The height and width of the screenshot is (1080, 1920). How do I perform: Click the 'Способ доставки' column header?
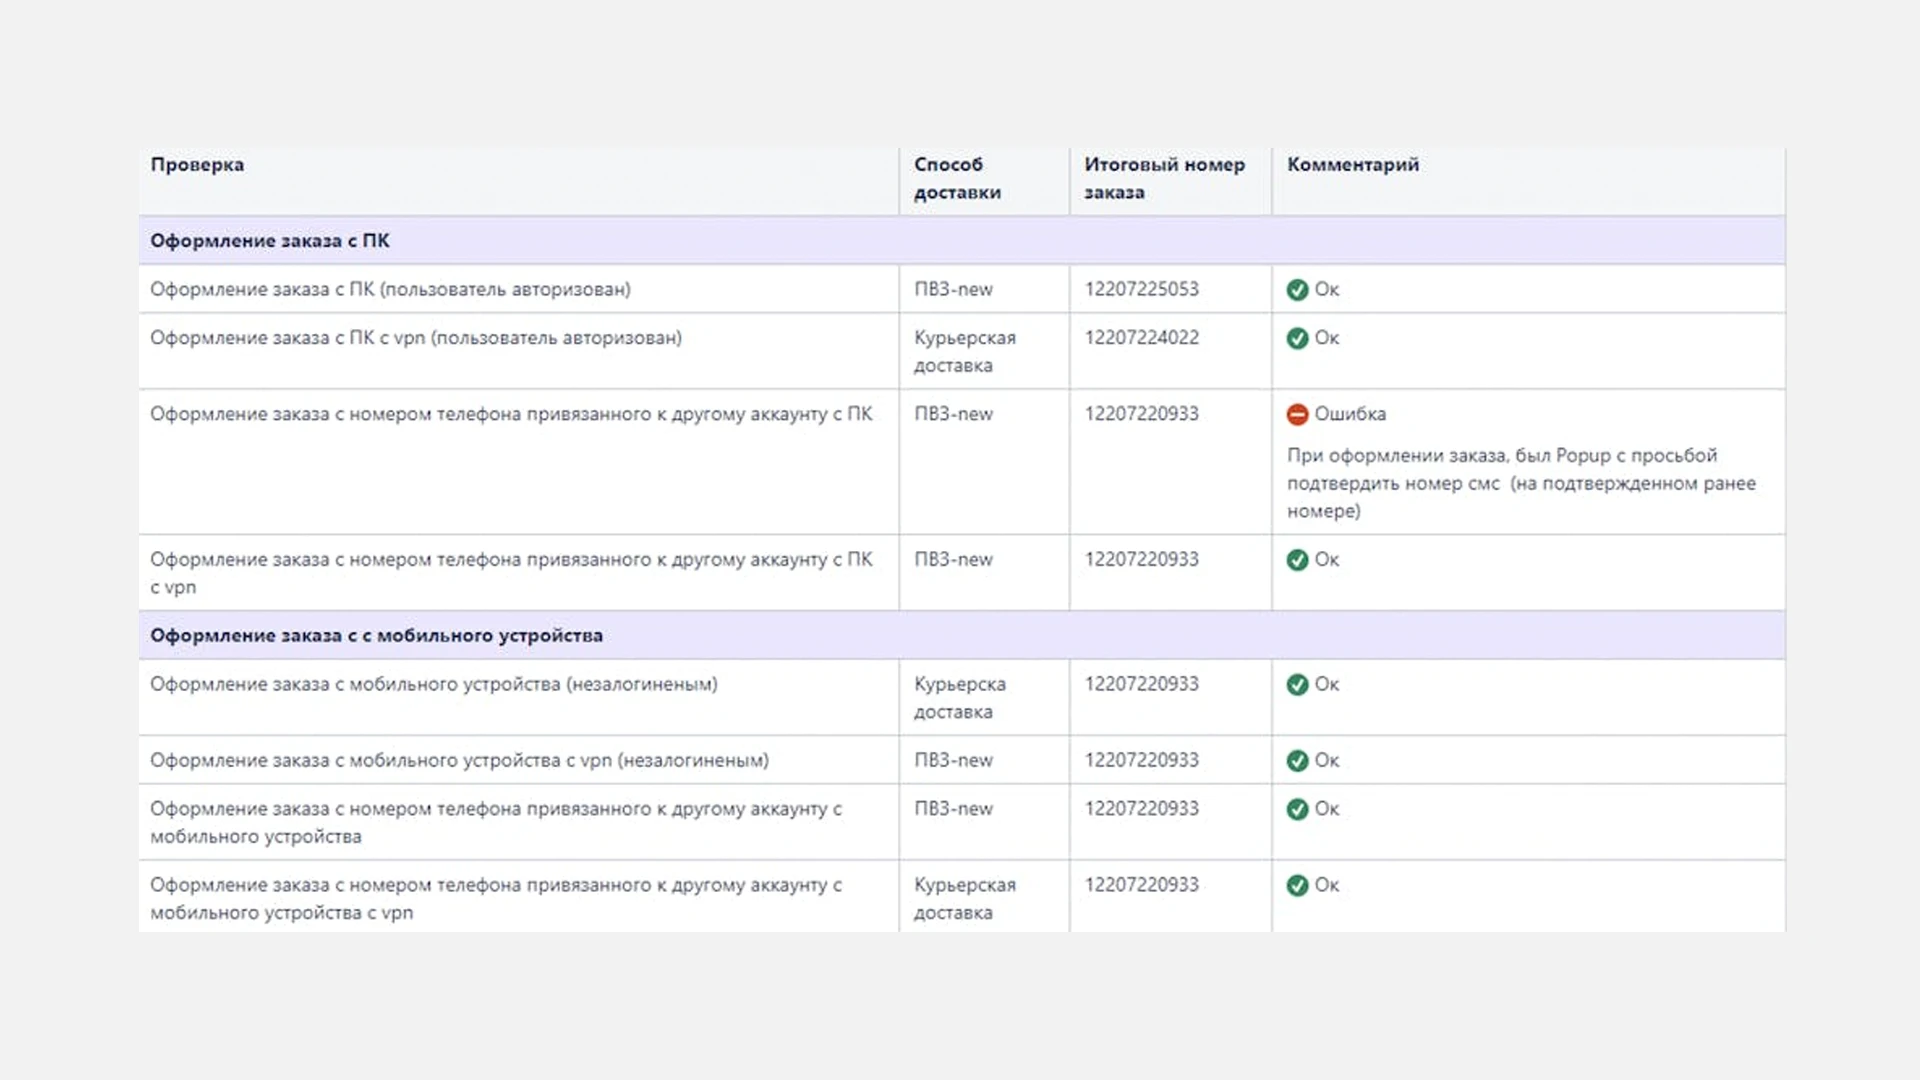pyautogui.click(x=957, y=178)
